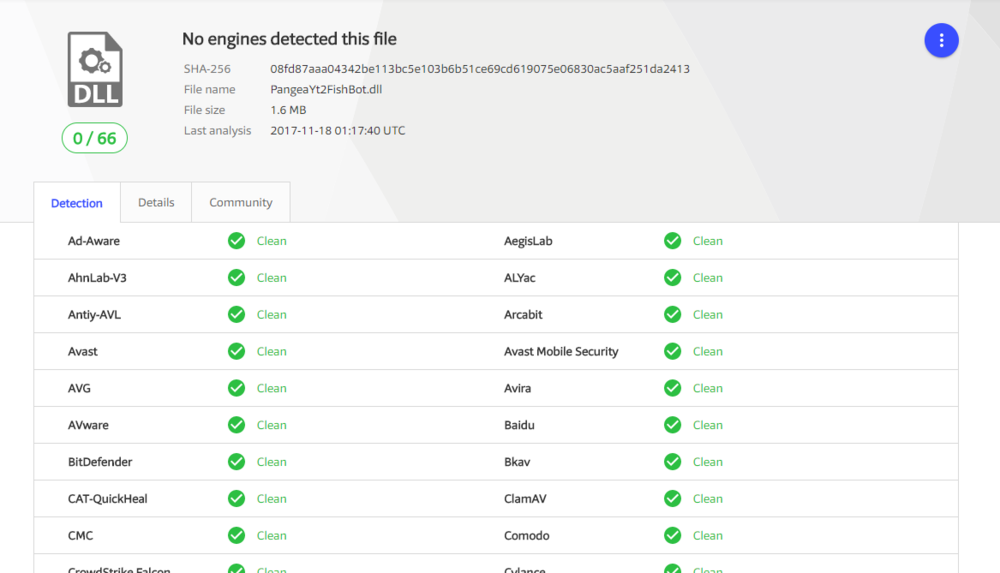The width and height of the screenshot is (1000, 573).
Task: Click the last analysis date 2017-11-18 01:17:40 UTC
Action: click(337, 130)
